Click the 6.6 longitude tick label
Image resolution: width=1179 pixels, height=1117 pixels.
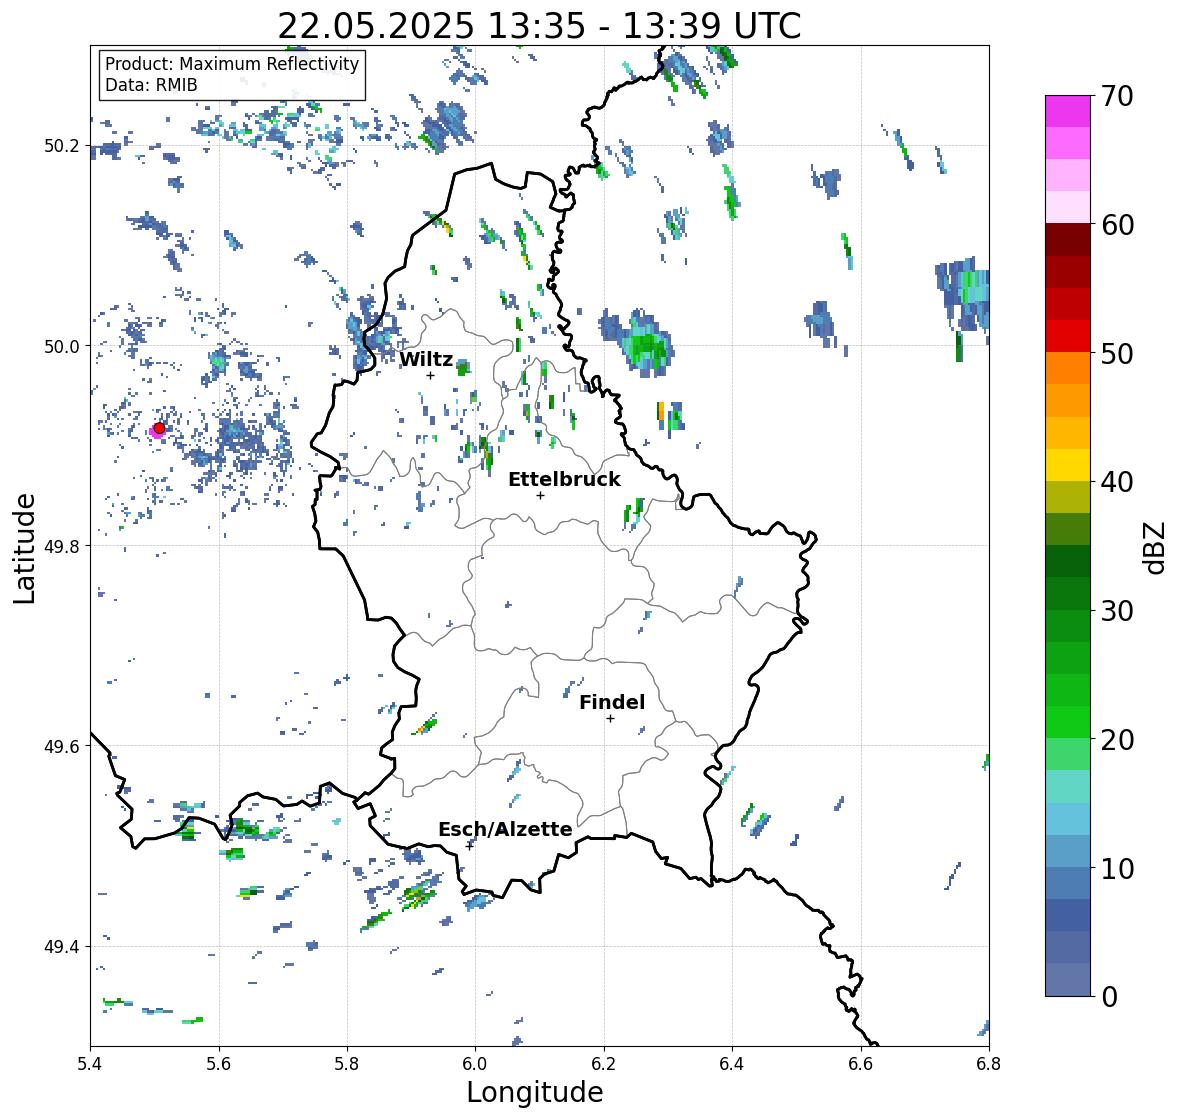(x=860, y=1063)
